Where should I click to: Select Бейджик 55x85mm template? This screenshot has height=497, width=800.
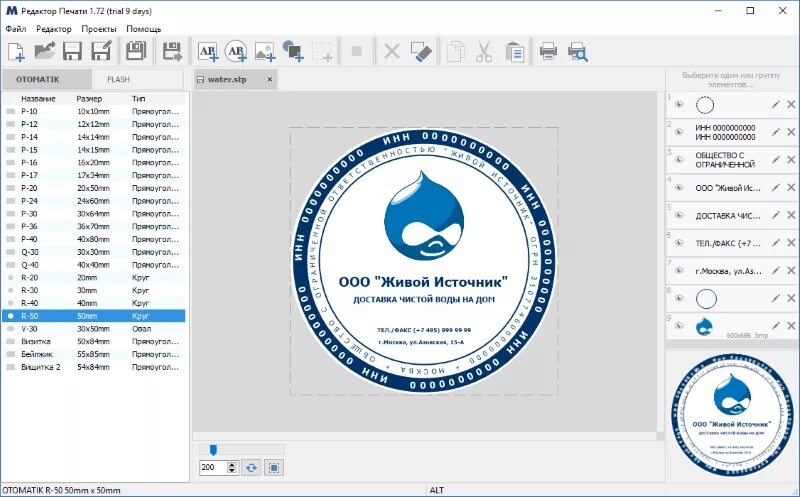pyautogui.click(x=94, y=354)
